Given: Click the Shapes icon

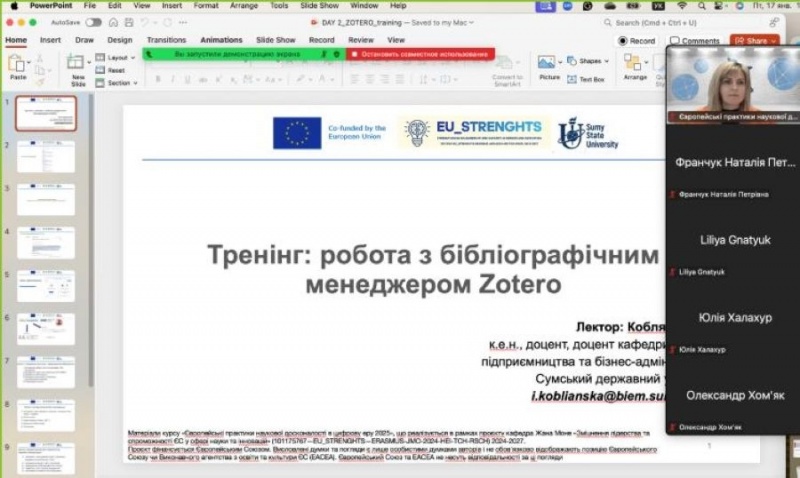Looking at the screenshot, I should pos(572,61).
